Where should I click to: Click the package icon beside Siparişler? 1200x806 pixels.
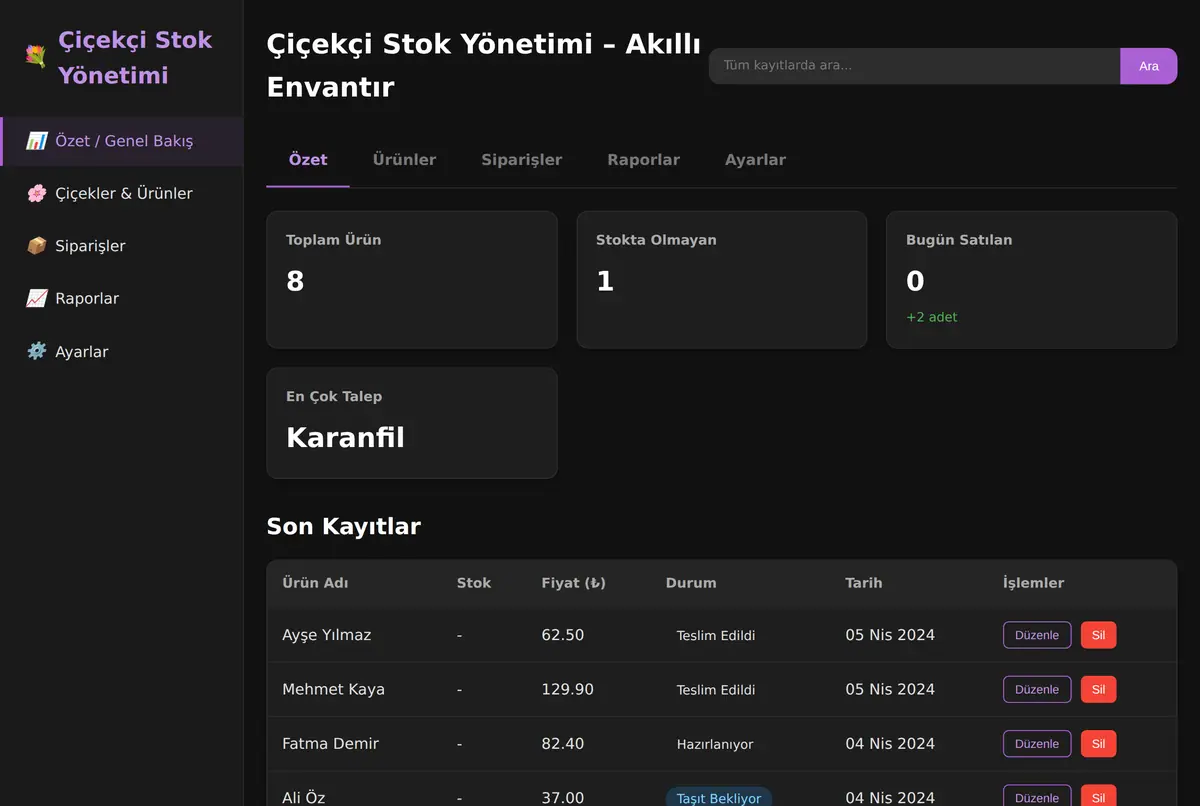pyautogui.click(x=36, y=246)
